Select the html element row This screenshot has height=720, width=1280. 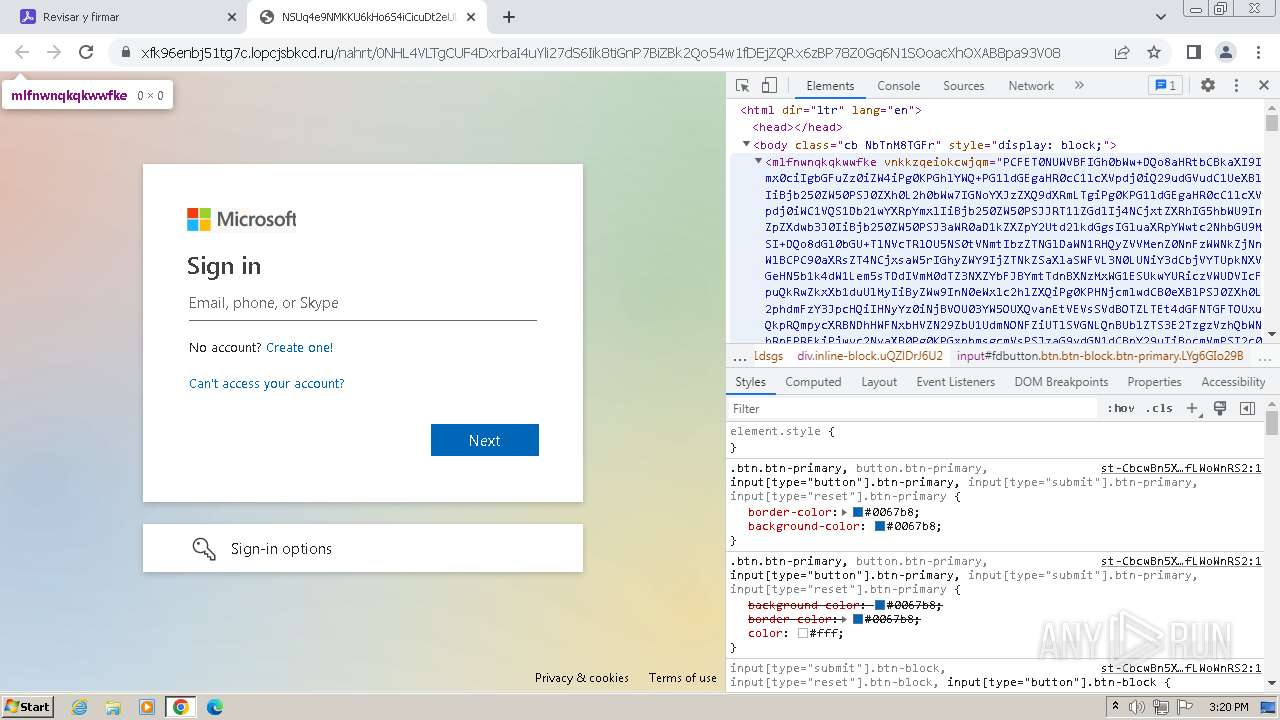[831, 110]
